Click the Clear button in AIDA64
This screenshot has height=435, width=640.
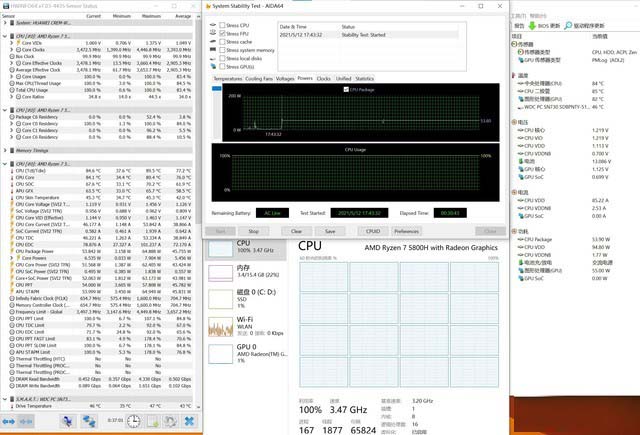[296, 231]
